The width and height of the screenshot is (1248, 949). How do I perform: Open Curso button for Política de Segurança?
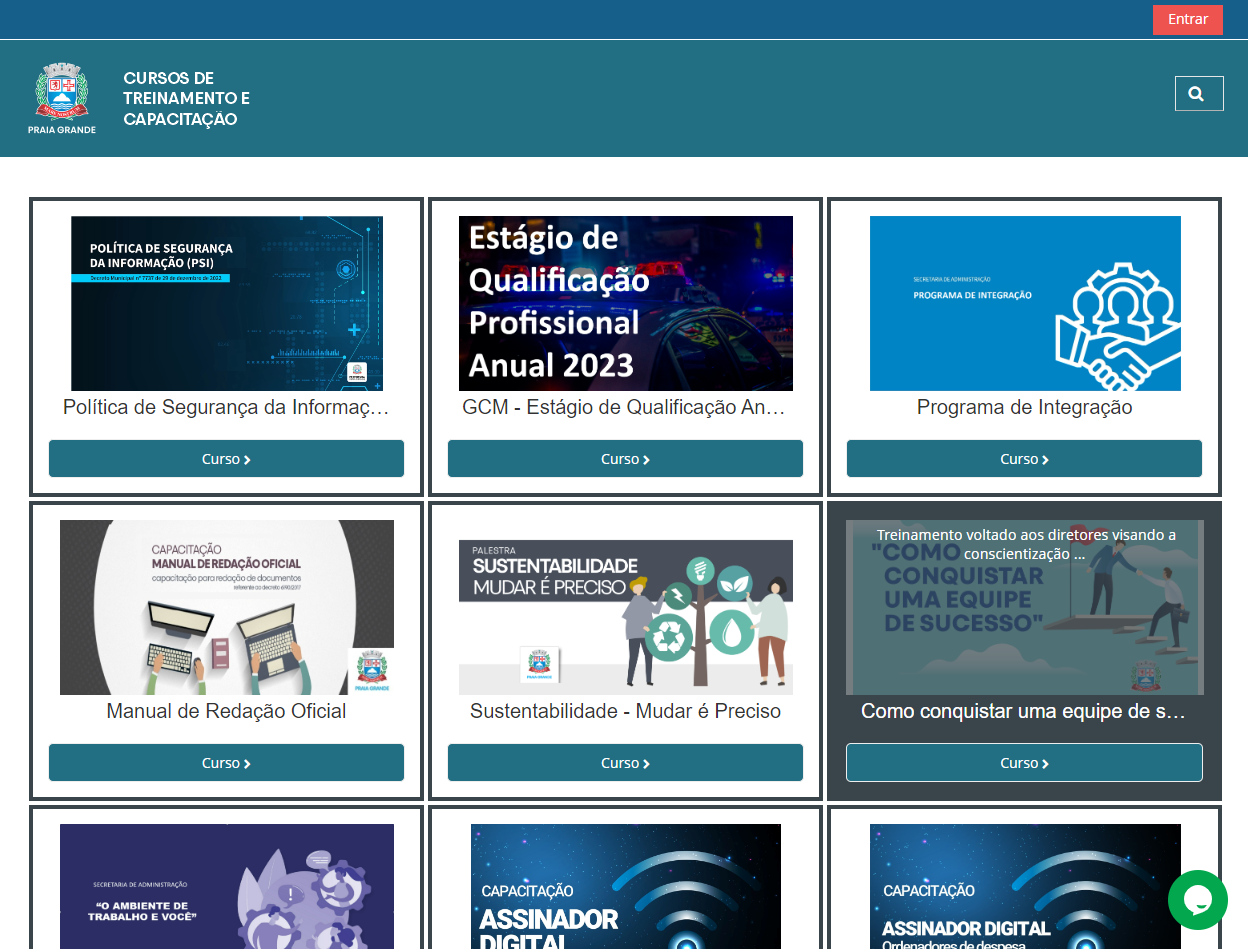[226, 459]
